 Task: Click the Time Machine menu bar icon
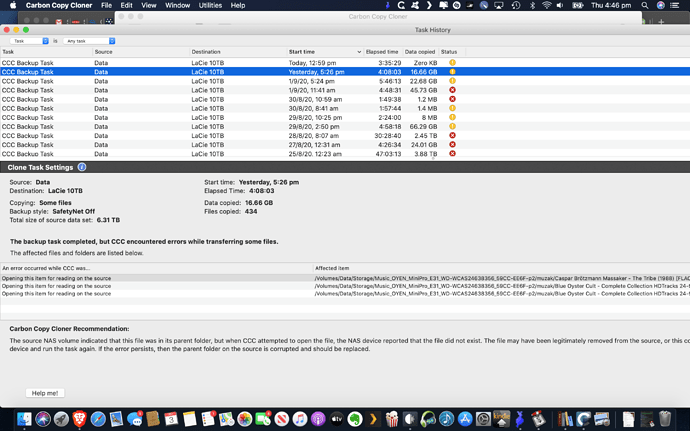point(516,5)
